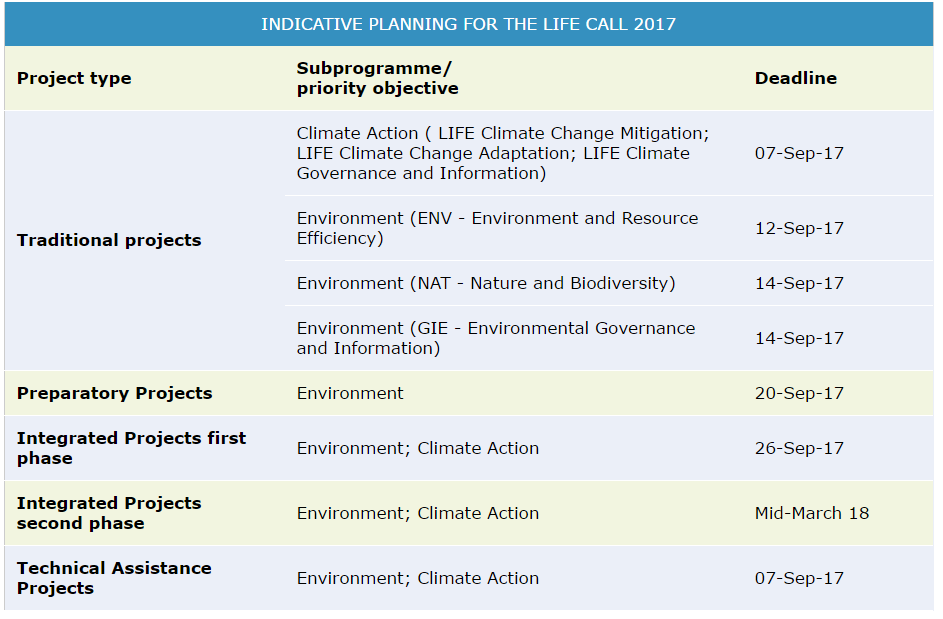Viewport: 943px width, 619px height.
Task: Select the 'Integrated Projects first phase' label
Action: click(x=131, y=448)
